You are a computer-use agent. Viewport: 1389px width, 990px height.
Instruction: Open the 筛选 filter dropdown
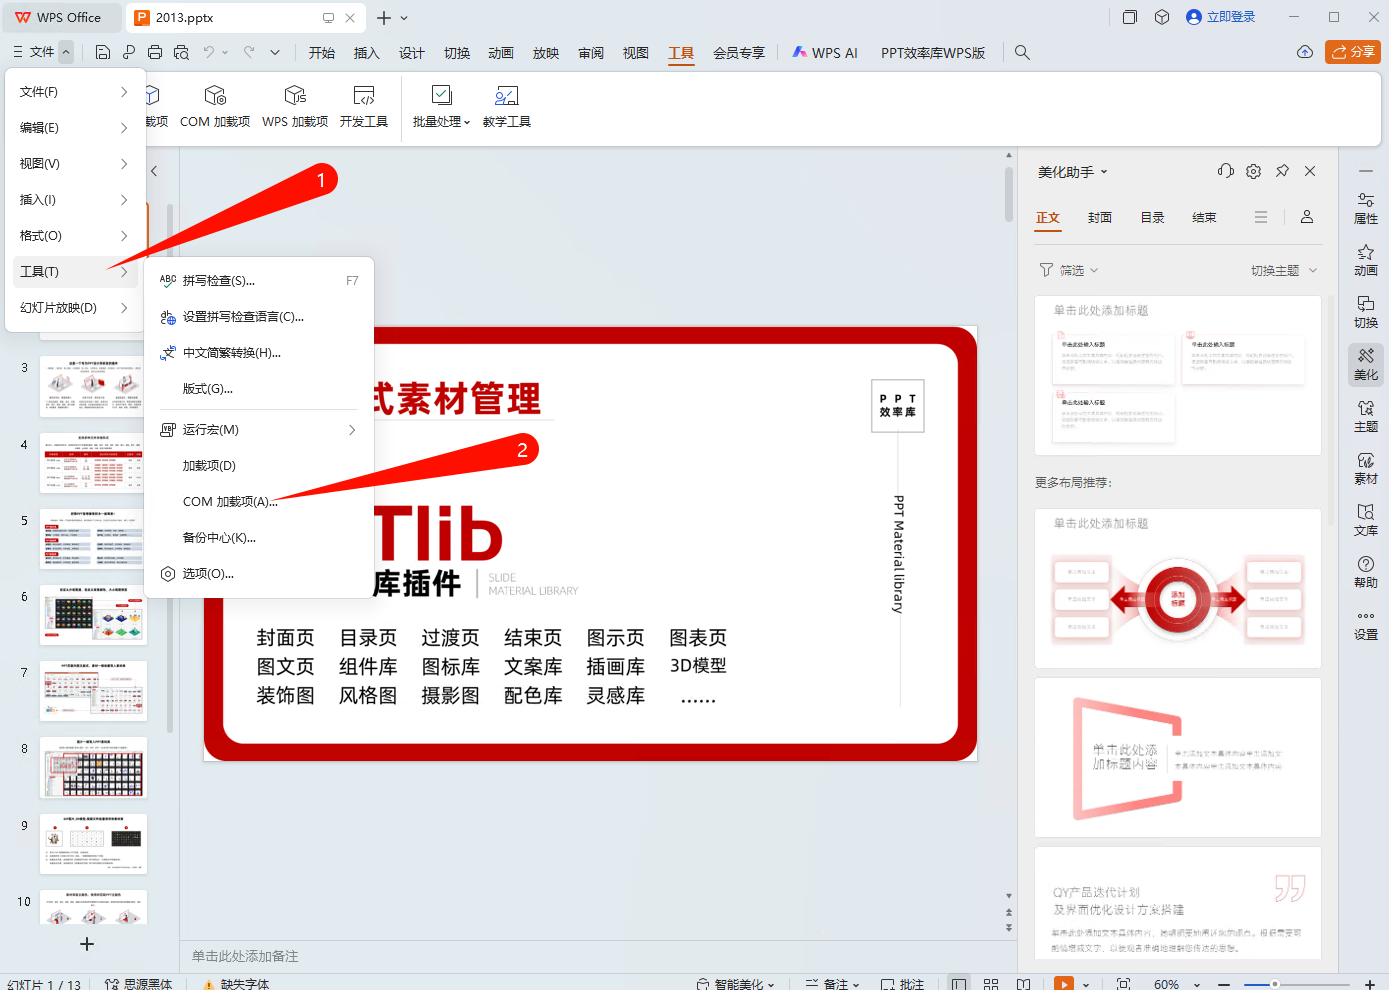(1069, 270)
